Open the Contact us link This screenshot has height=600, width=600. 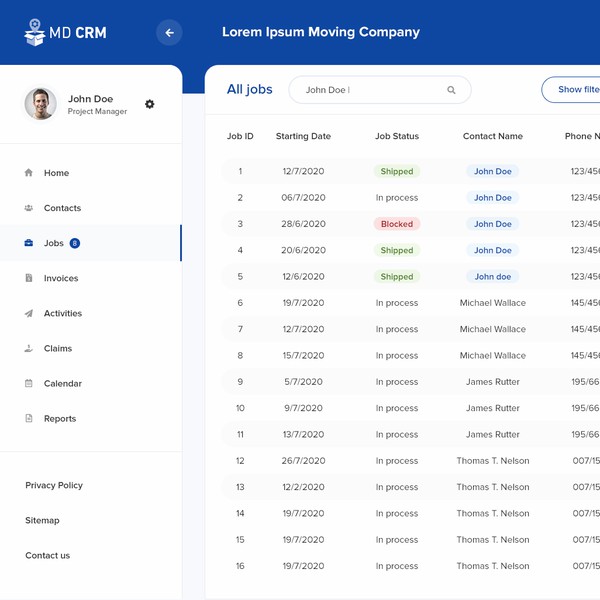click(x=47, y=555)
